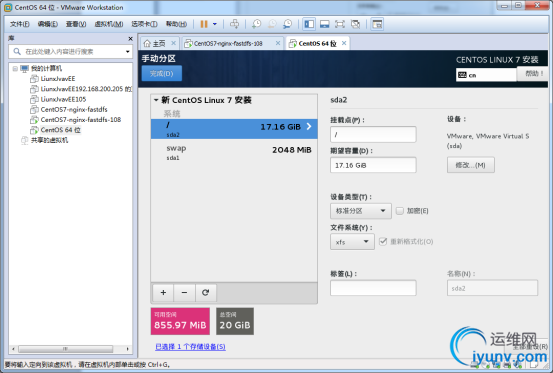This screenshot has height=373, width=553.
Task: Click the 完成(D) button
Action: coord(162,73)
